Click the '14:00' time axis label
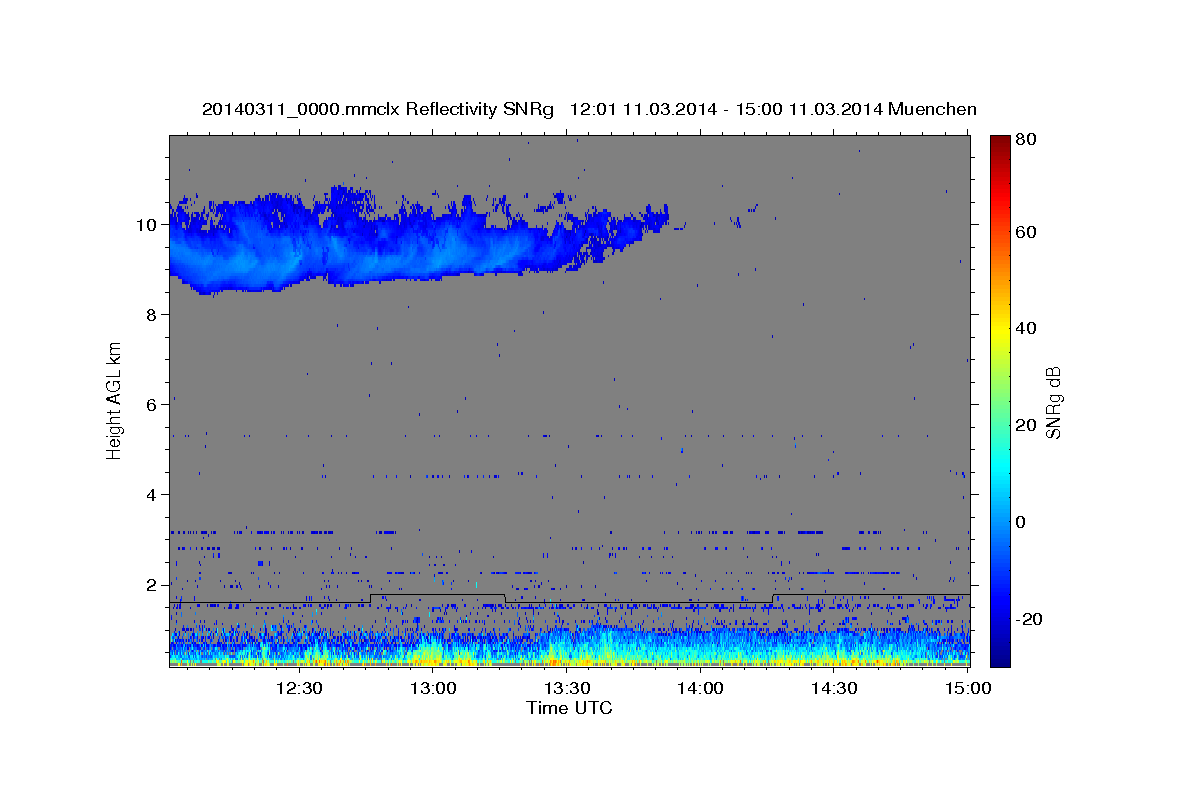The height and width of the screenshot is (800, 1200). point(701,688)
